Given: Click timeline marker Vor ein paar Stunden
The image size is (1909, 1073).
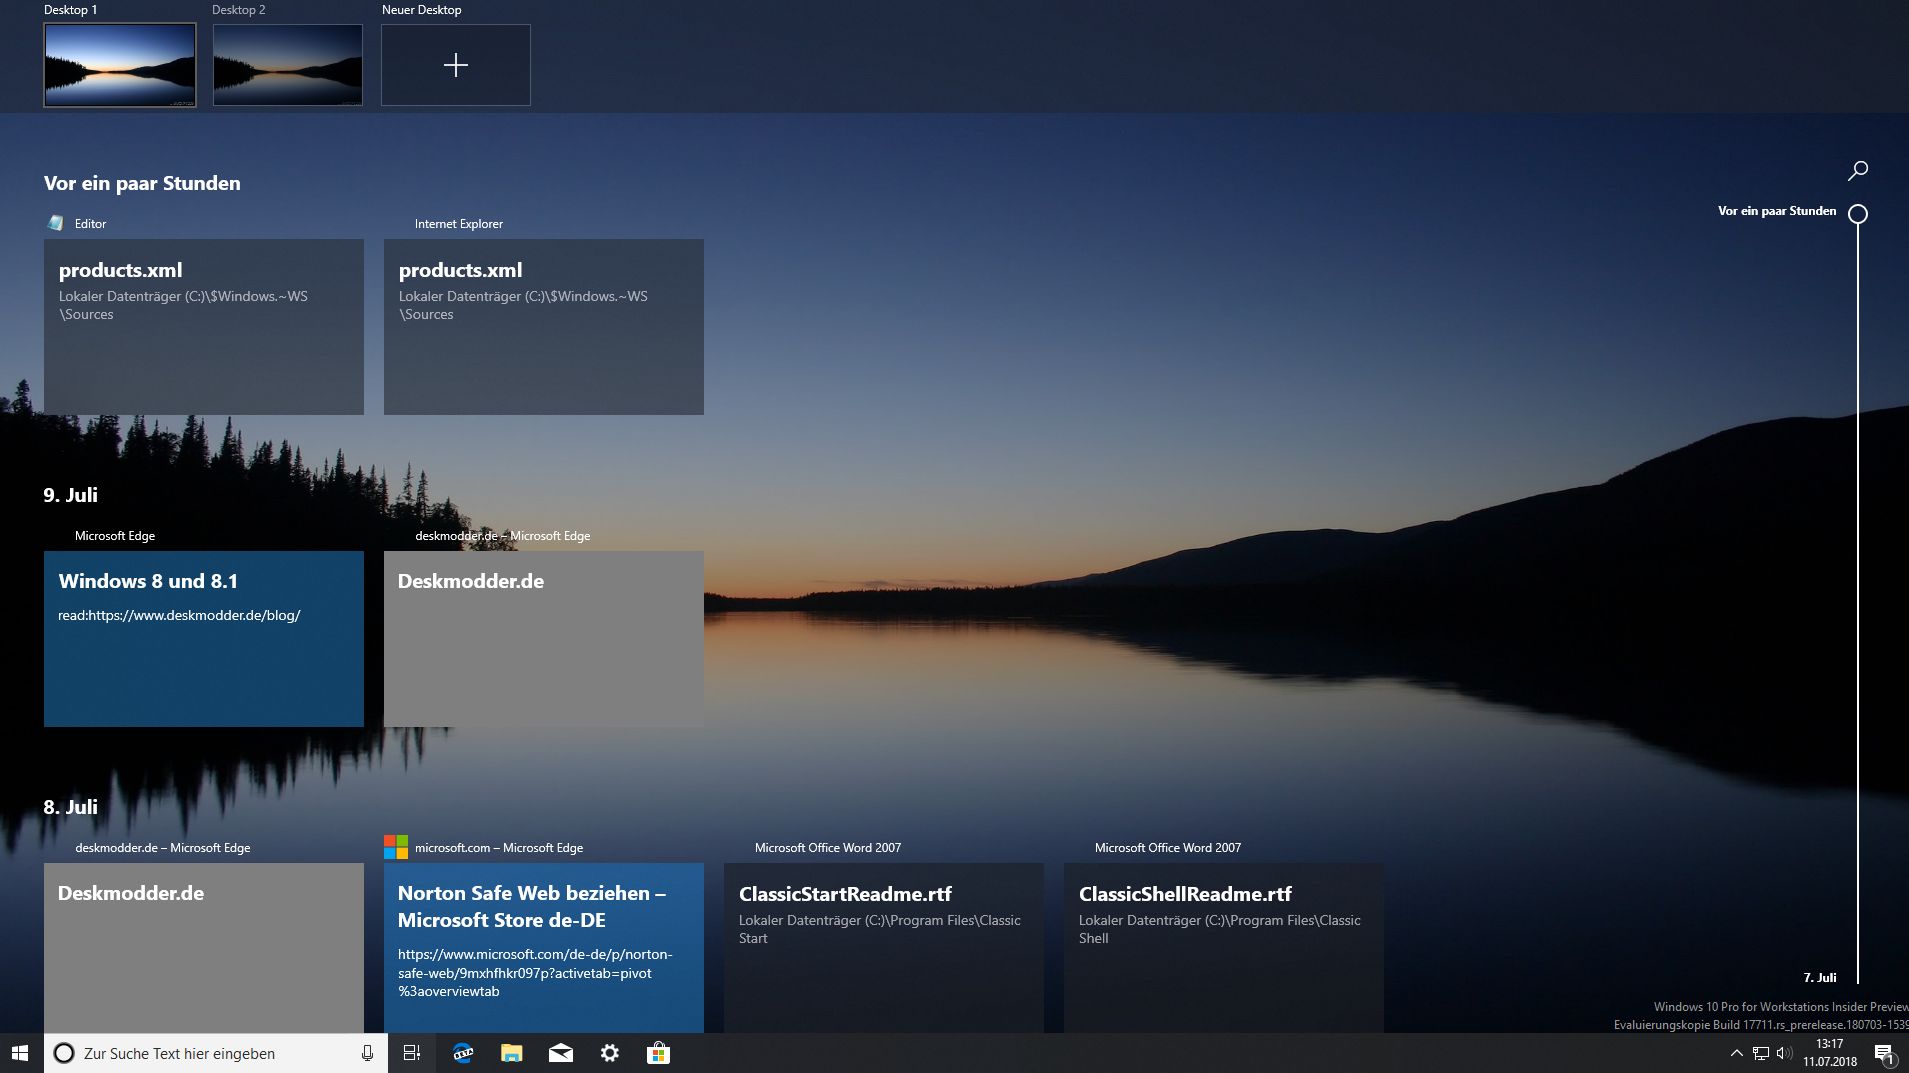Looking at the screenshot, I should (x=1777, y=211).
